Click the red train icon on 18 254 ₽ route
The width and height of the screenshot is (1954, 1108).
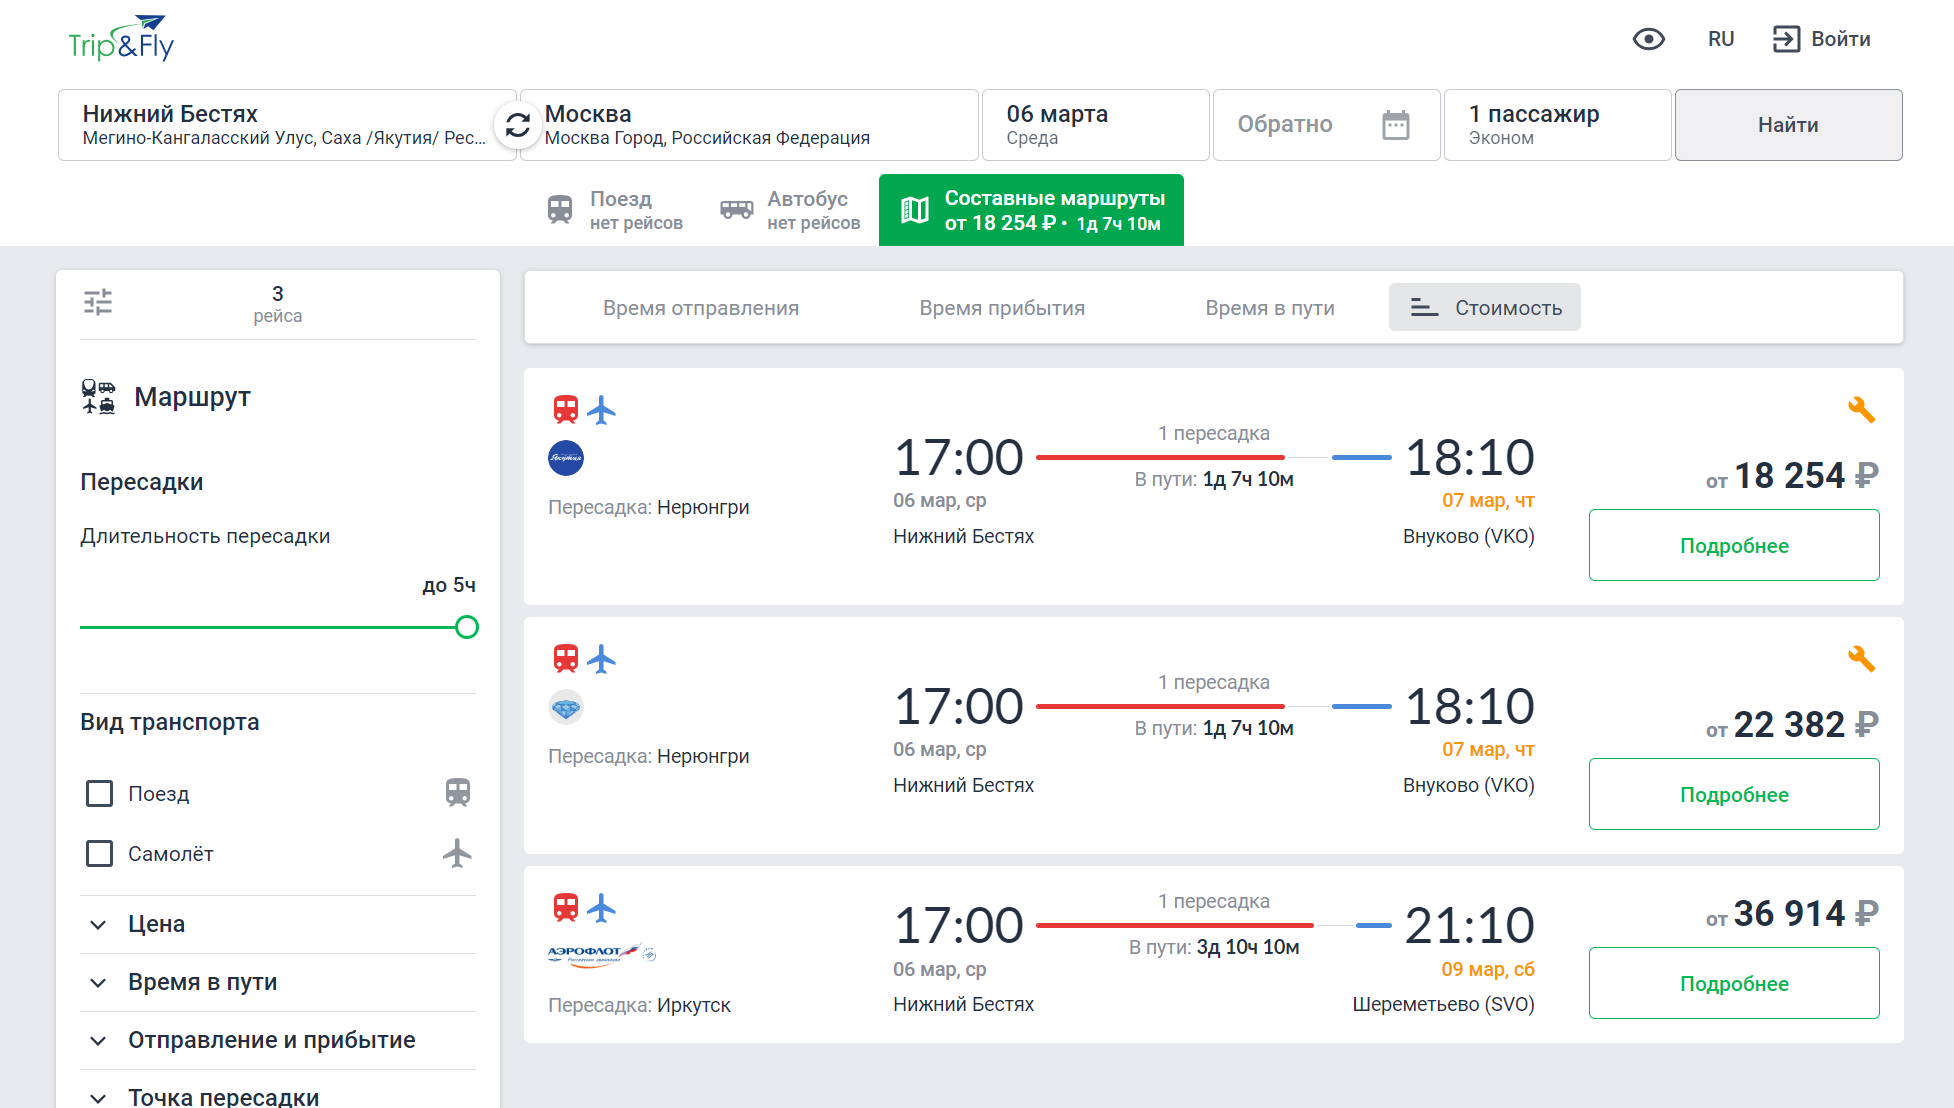(566, 409)
